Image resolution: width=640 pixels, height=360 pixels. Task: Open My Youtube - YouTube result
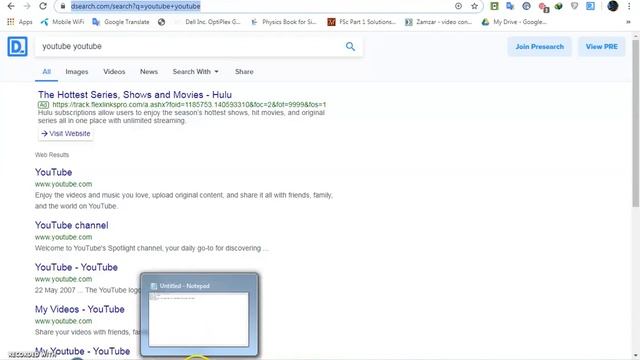[83, 351]
